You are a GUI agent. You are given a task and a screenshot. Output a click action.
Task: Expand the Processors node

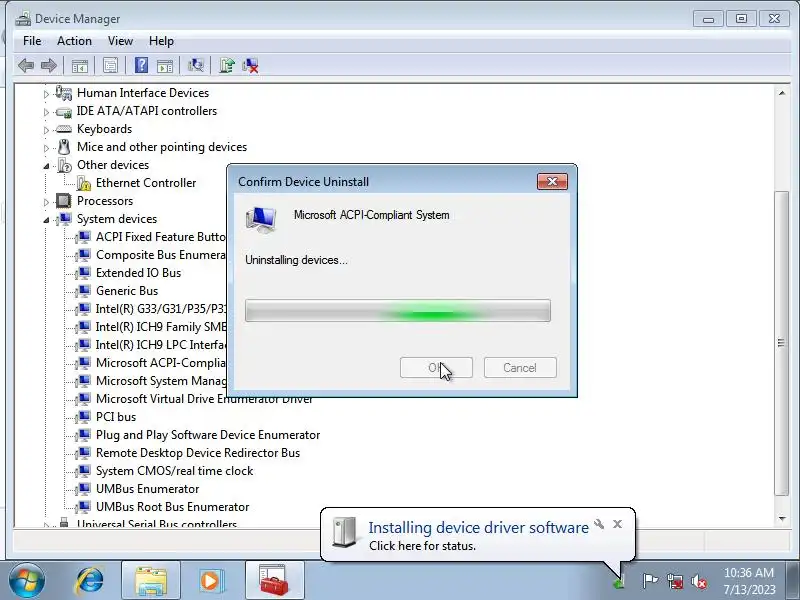coord(46,202)
